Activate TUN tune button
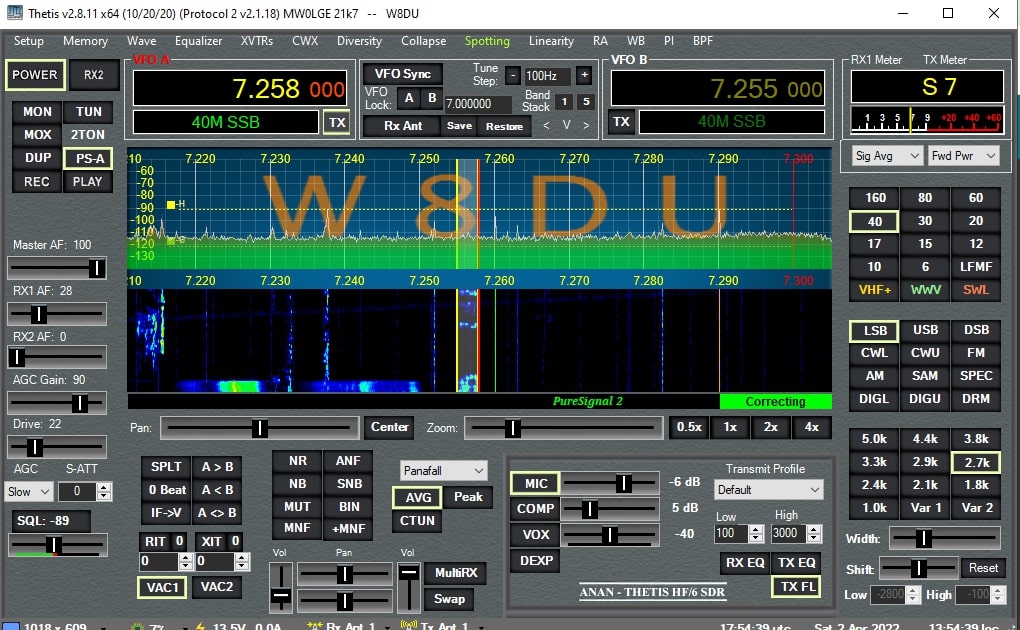This screenshot has height=630, width=1020. pos(88,112)
